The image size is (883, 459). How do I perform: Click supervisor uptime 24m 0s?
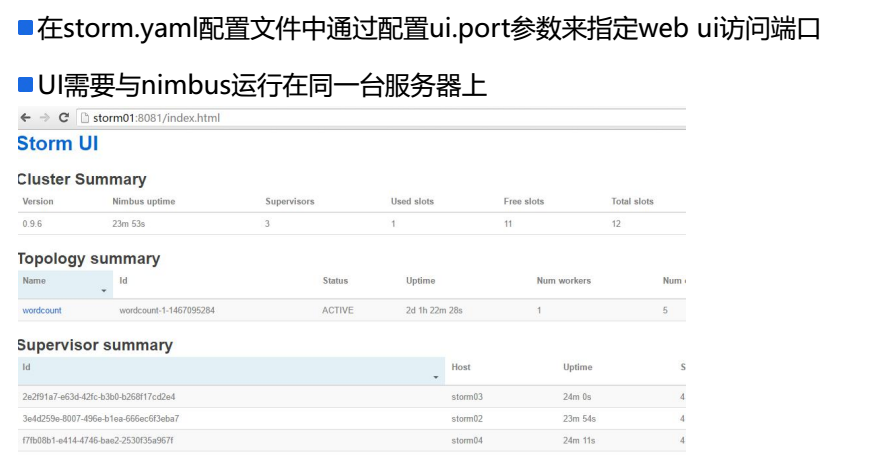(x=577, y=396)
